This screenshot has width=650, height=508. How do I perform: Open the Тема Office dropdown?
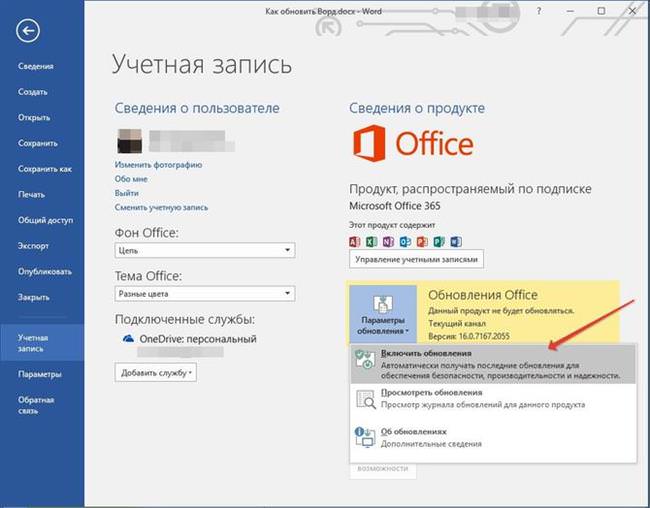coord(205,294)
